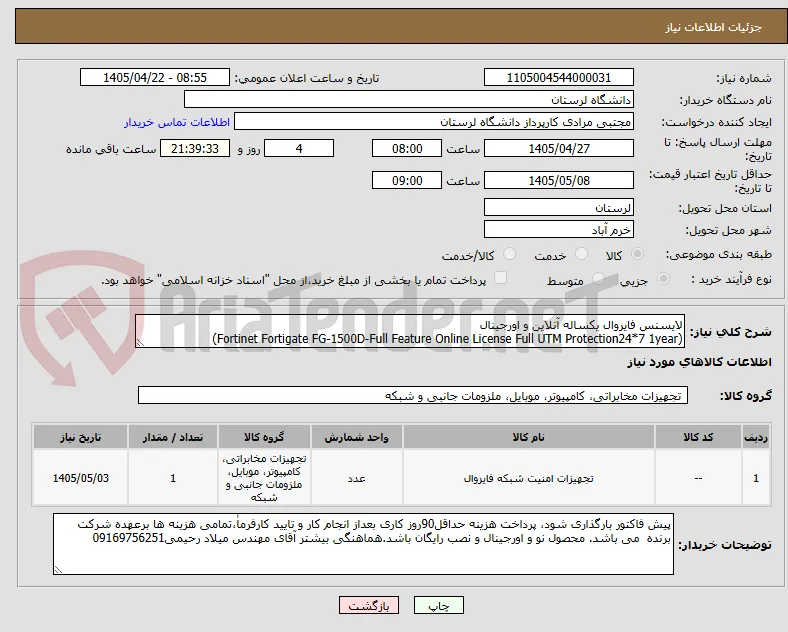The height and width of the screenshot is (632, 788).
Task: Select the متوسط purchase type radio
Action: pyautogui.click(x=598, y=278)
